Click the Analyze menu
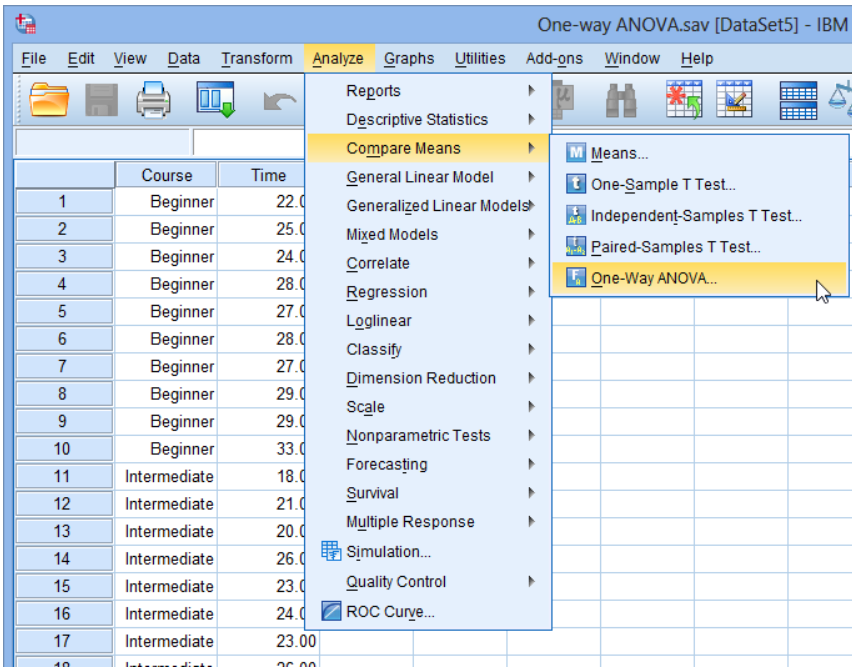This screenshot has height=671, width=852. pyautogui.click(x=338, y=58)
